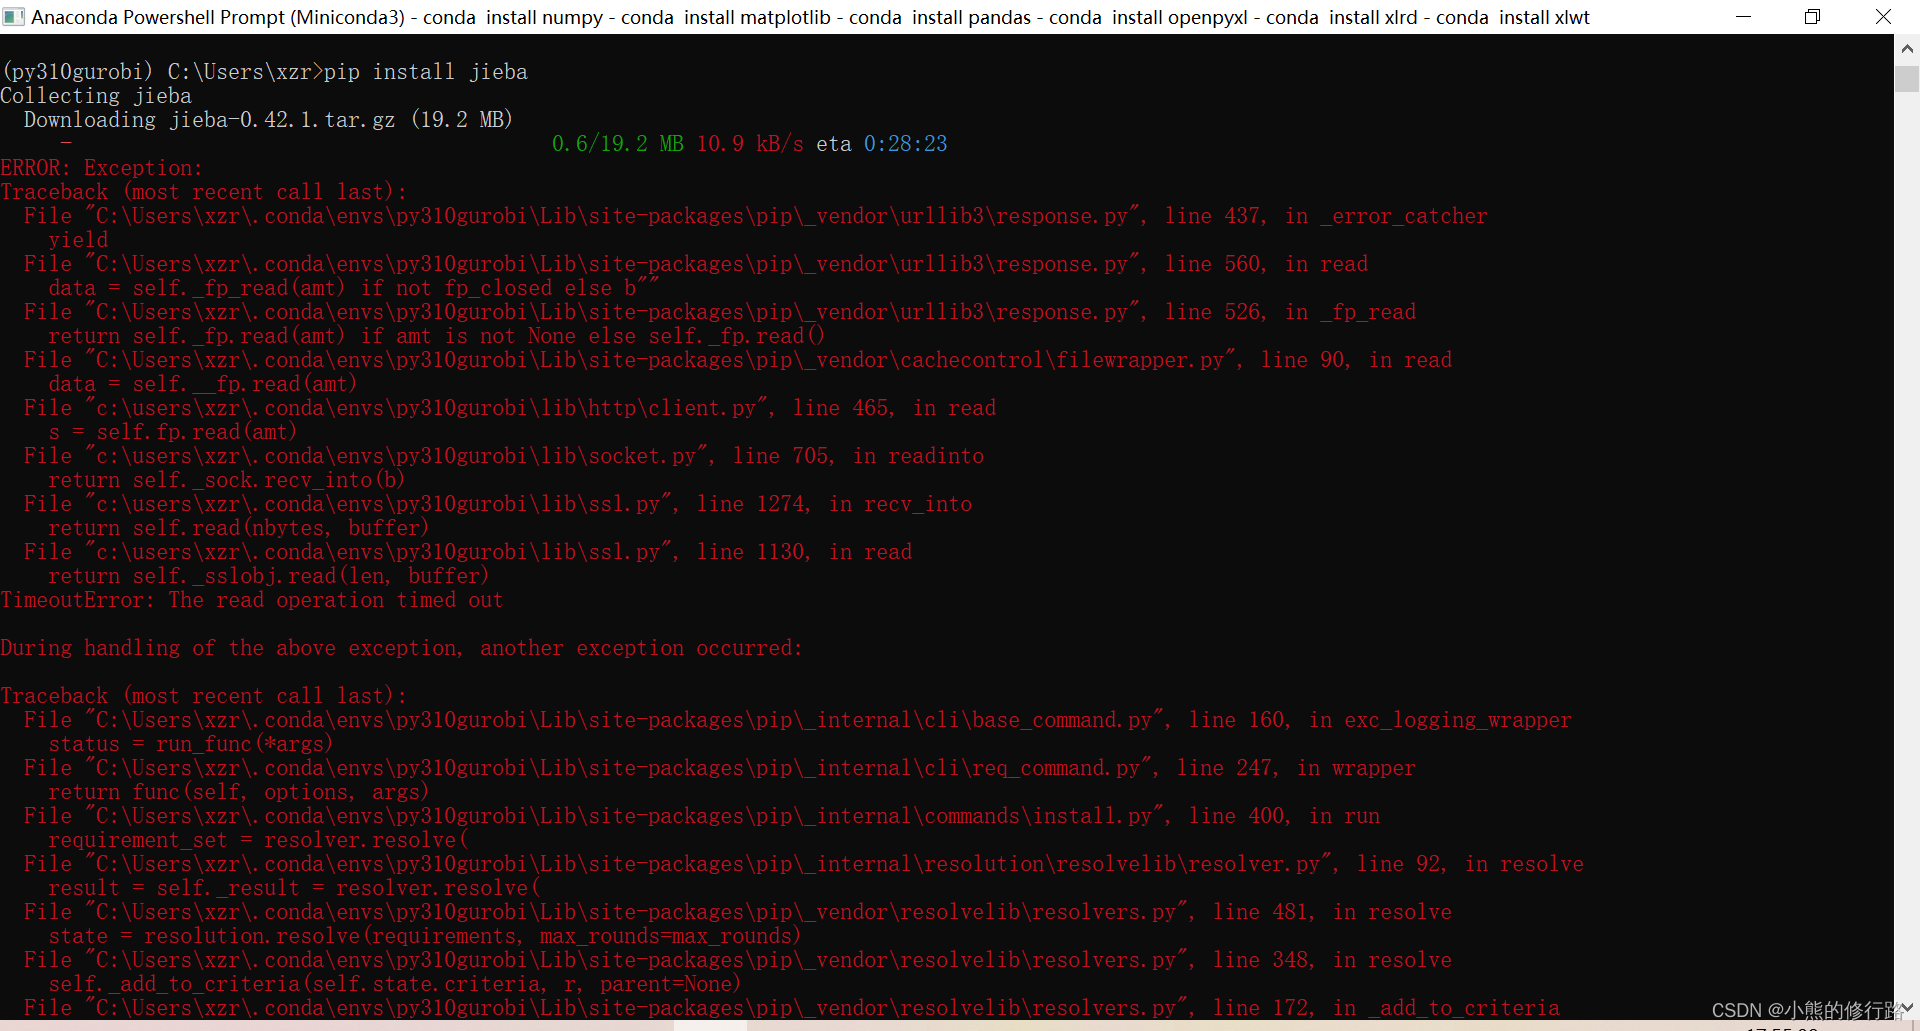Click the minimize window icon
The height and width of the screenshot is (1031, 1920).
[x=1744, y=16]
